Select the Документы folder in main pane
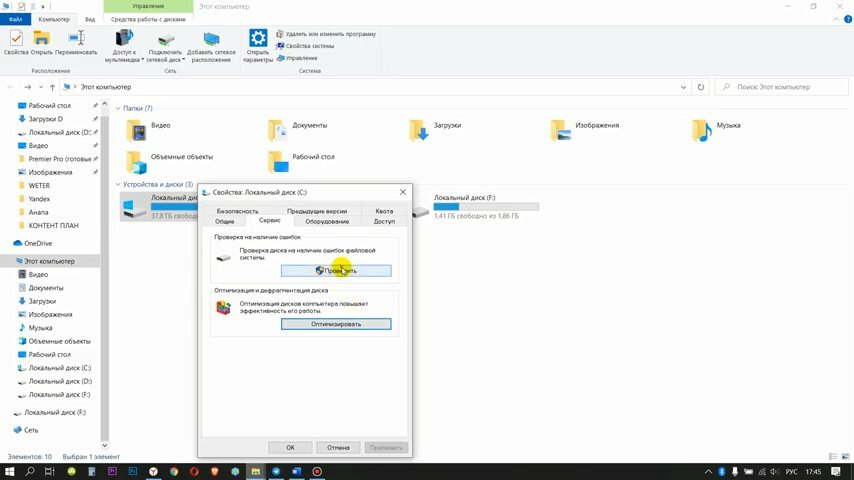 coord(297,130)
